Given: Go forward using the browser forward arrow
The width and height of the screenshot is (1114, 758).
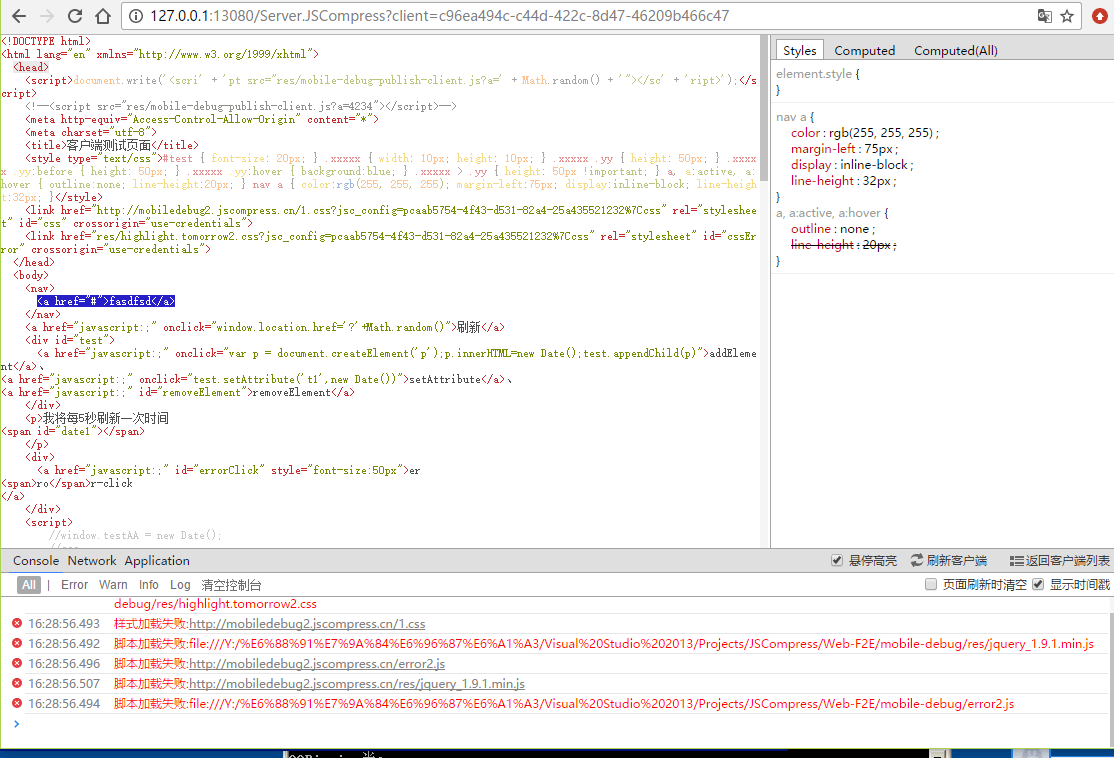Looking at the screenshot, I should pos(47,16).
